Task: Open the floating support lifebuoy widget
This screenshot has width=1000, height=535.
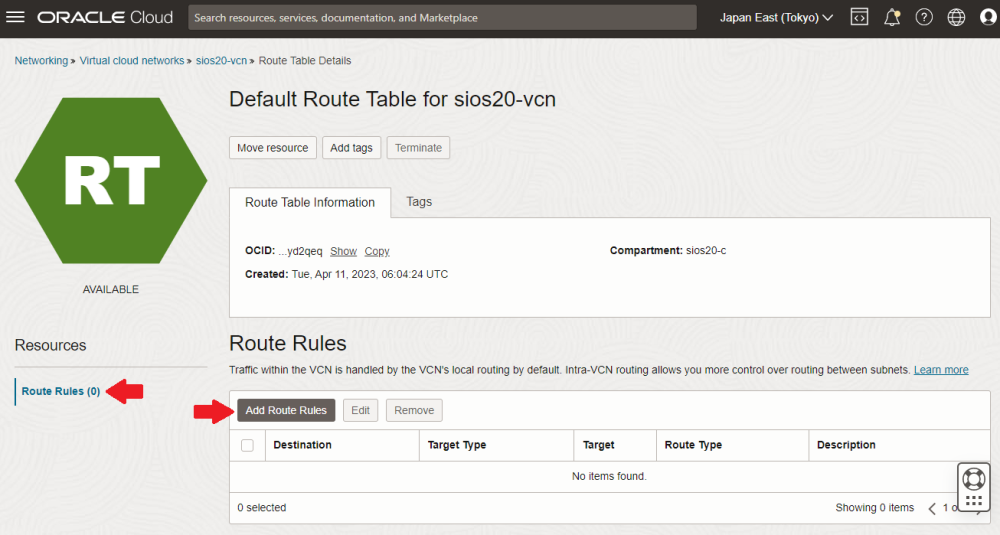Action: tap(973, 478)
